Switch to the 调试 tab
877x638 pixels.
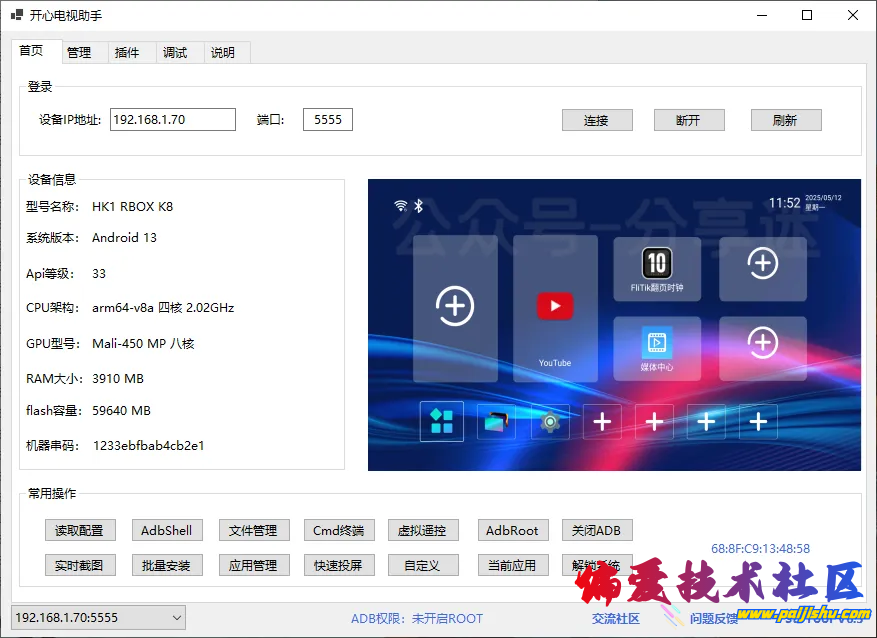tap(175, 53)
